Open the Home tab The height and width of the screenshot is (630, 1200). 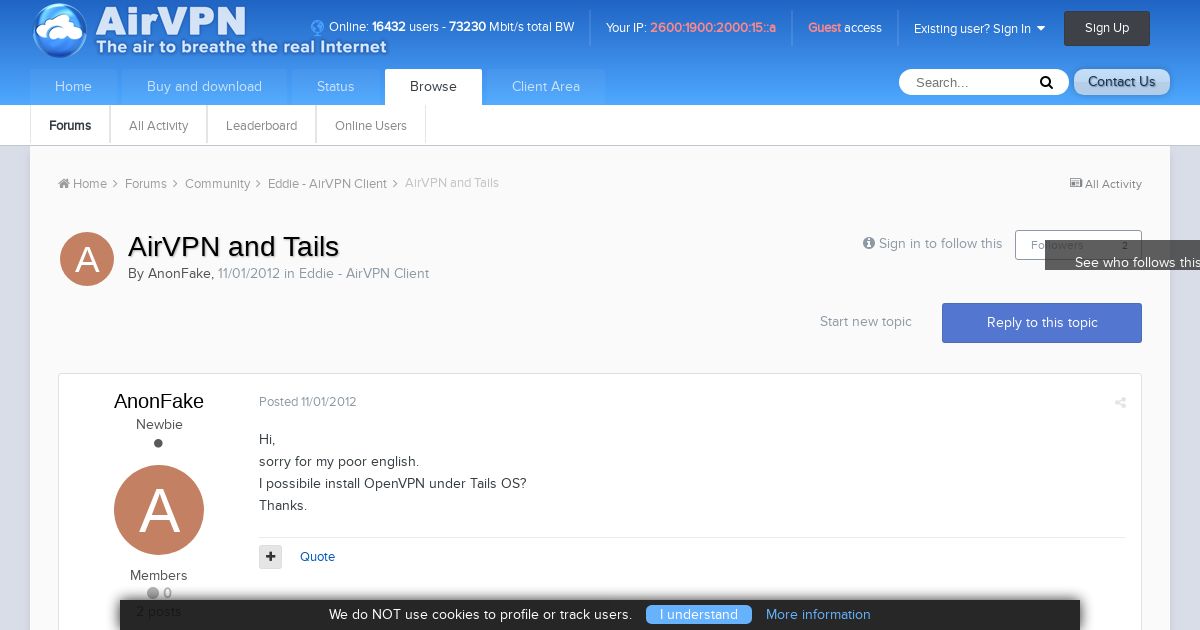click(x=73, y=87)
